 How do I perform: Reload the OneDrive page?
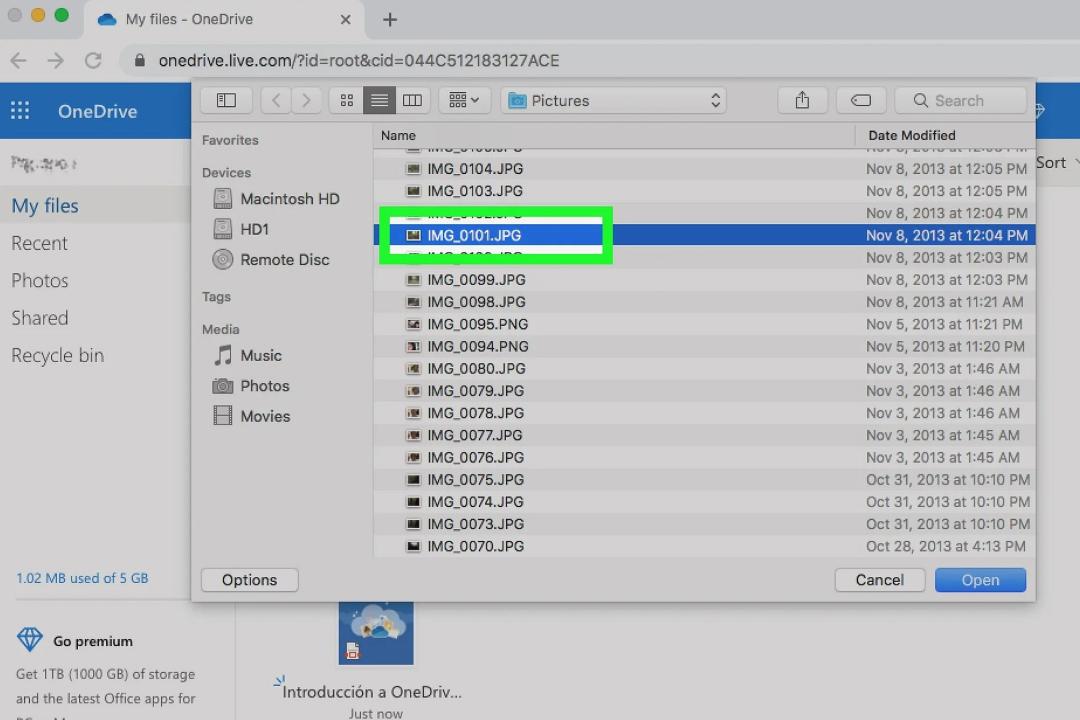click(93, 61)
